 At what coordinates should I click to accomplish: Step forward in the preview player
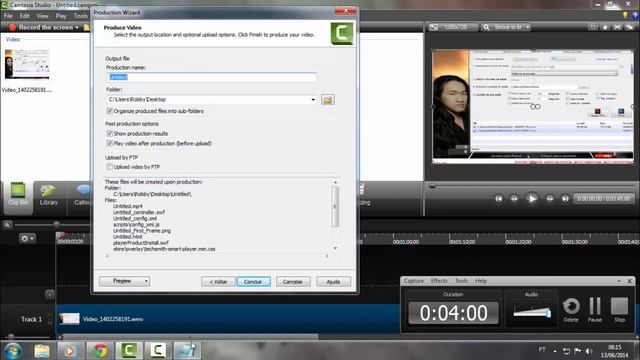550,199
